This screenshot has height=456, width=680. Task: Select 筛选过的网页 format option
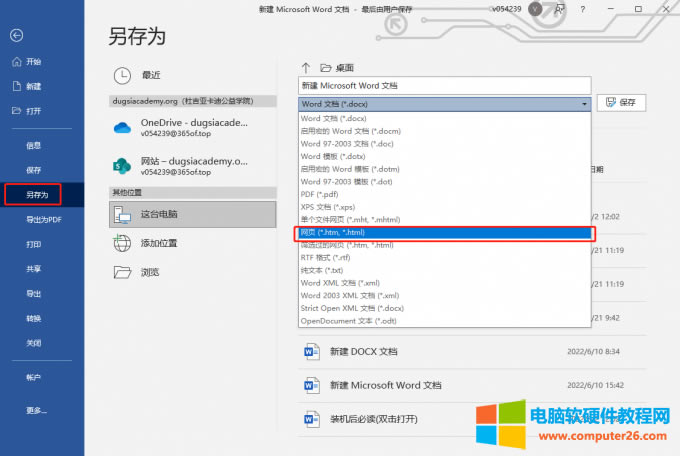[445, 245]
